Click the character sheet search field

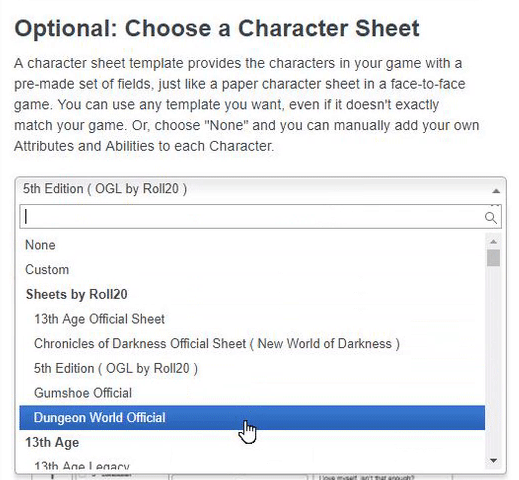point(260,217)
